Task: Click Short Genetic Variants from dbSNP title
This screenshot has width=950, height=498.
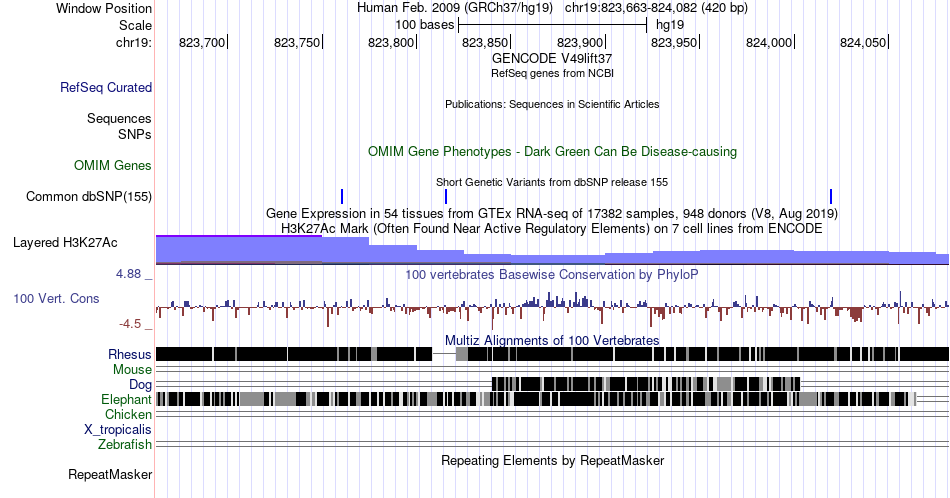Action: coord(552,182)
